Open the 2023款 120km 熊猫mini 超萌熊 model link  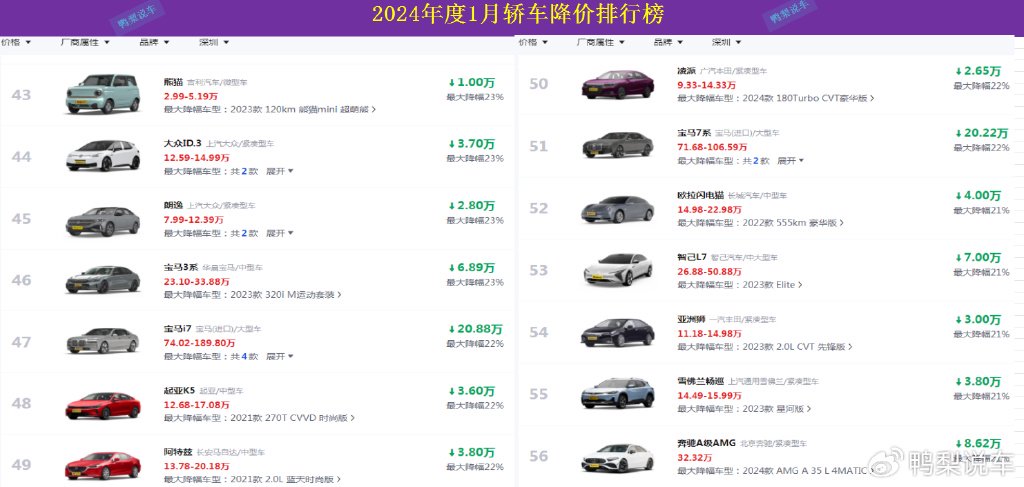(303, 109)
